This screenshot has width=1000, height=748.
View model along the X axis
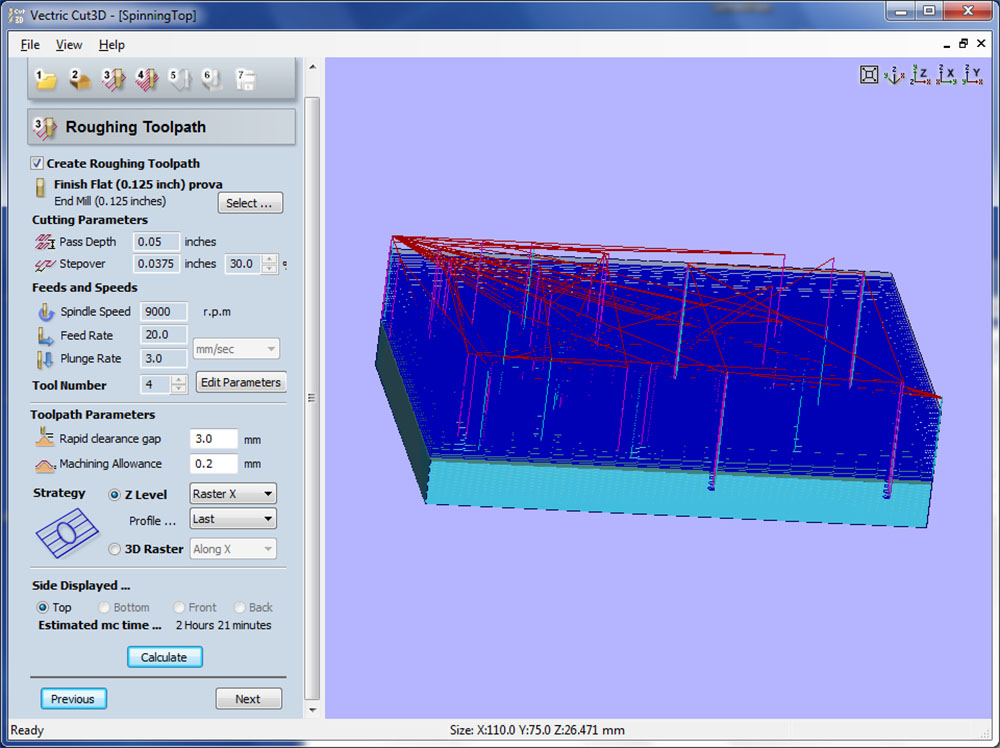(x=946, y=75)
